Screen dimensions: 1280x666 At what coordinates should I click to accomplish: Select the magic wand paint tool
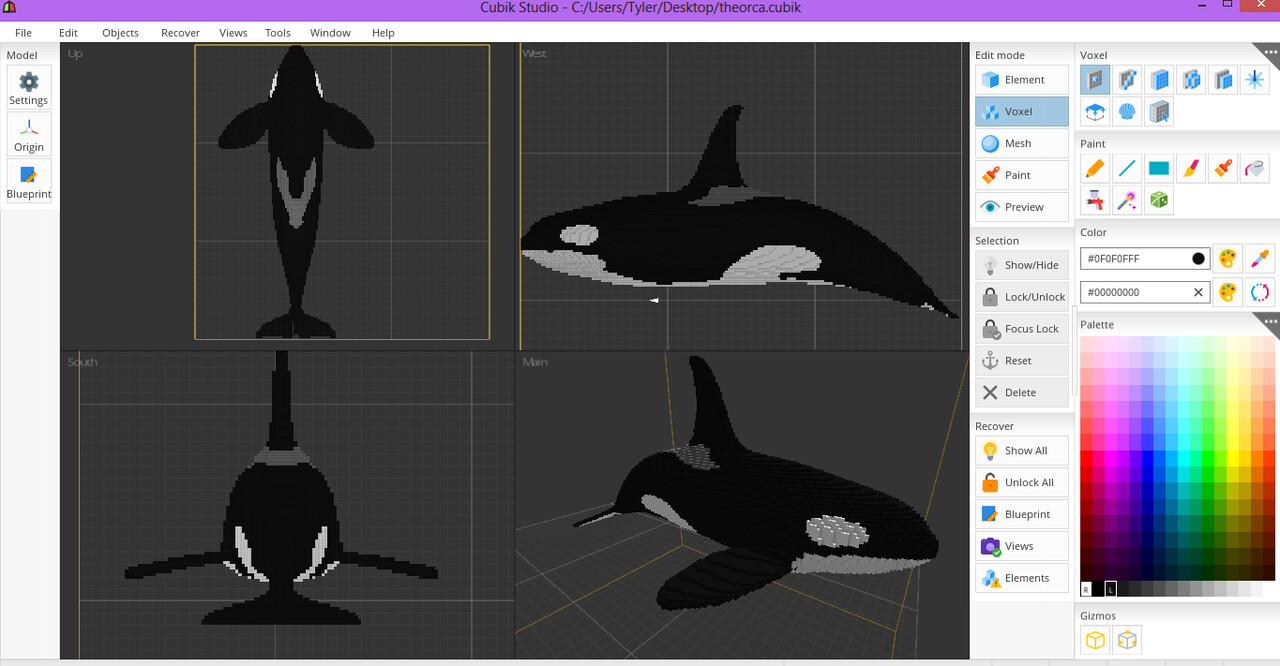pos(1127,201)
